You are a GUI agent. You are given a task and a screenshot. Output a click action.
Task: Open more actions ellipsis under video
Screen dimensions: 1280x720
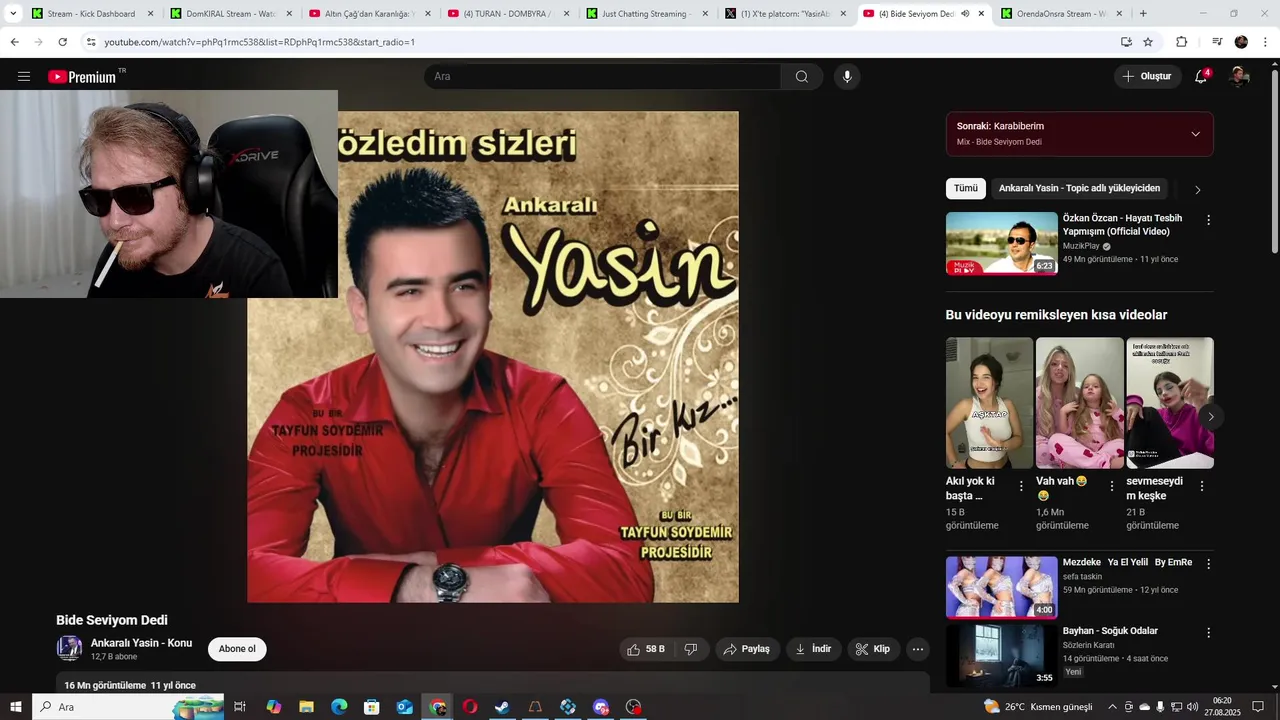coord(917,649)
